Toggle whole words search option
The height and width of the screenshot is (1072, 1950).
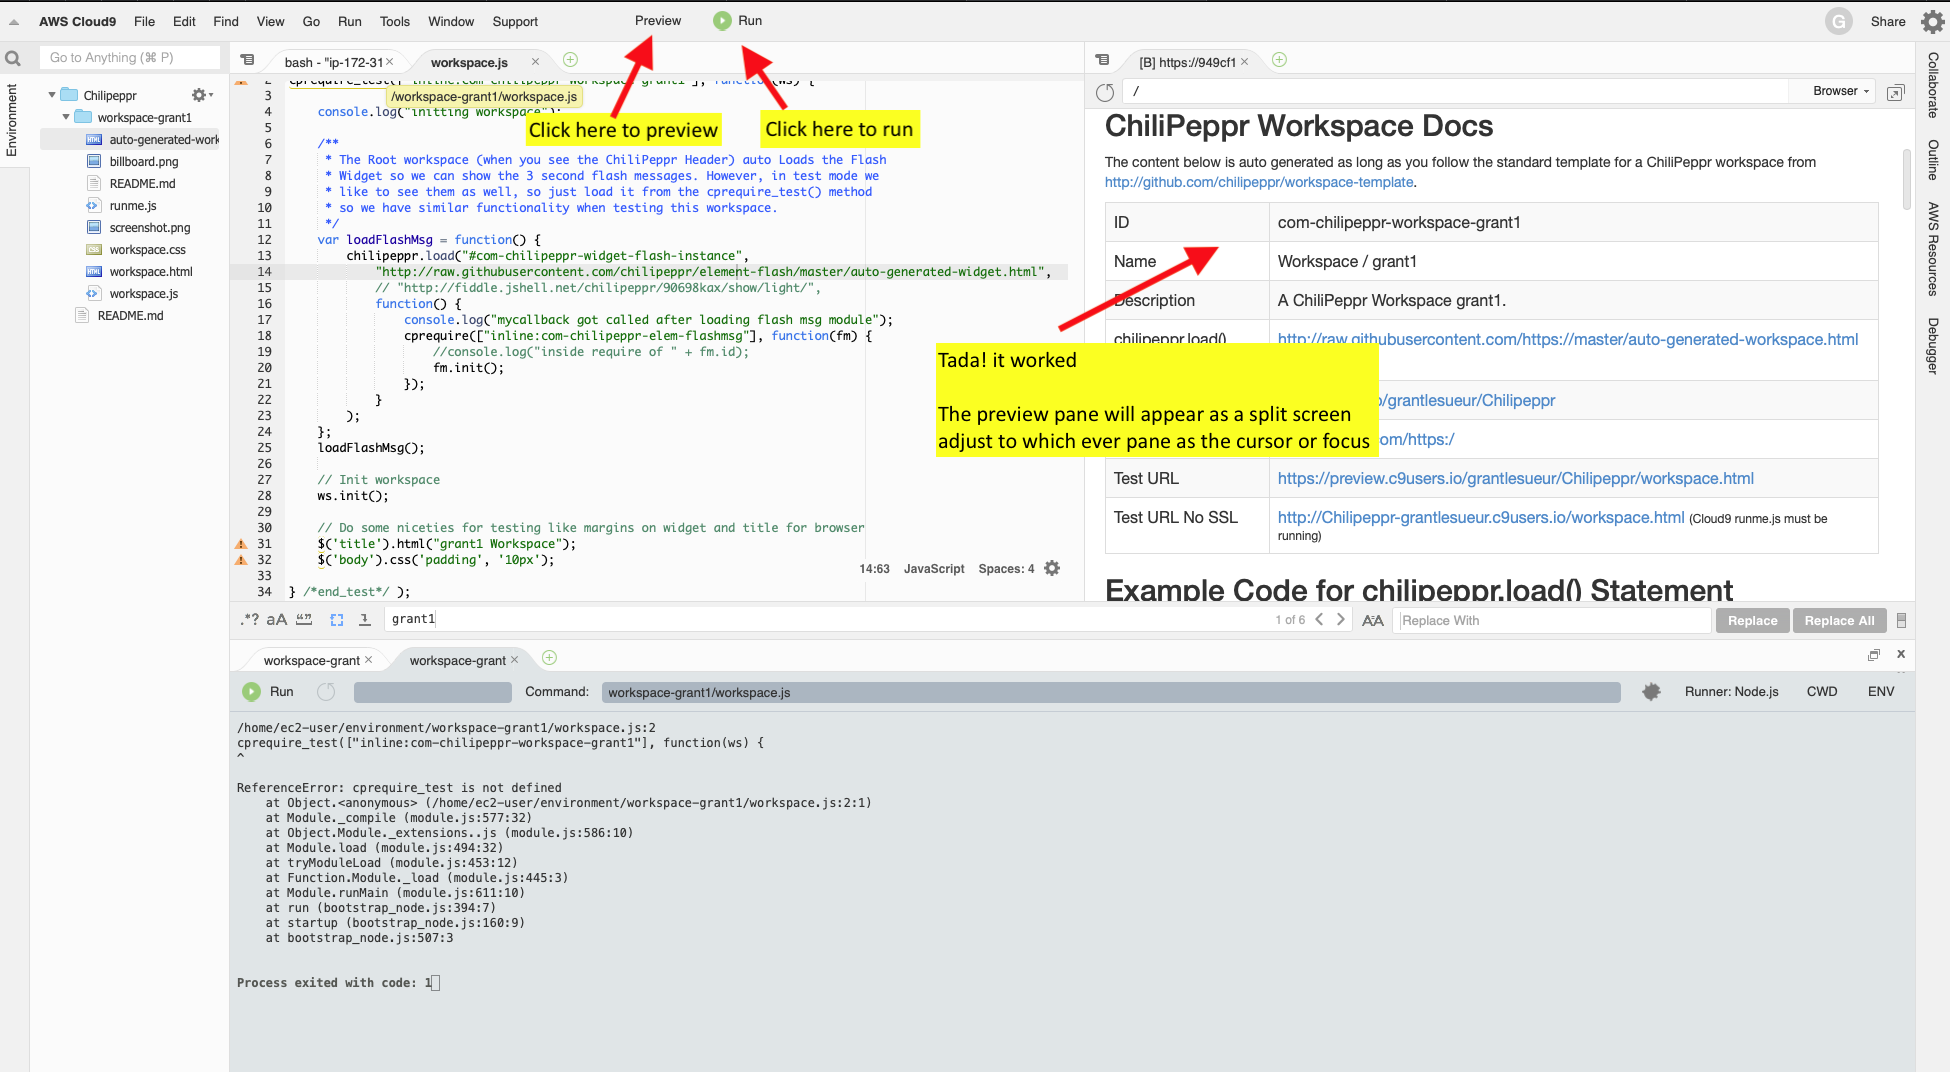point(304,619)
